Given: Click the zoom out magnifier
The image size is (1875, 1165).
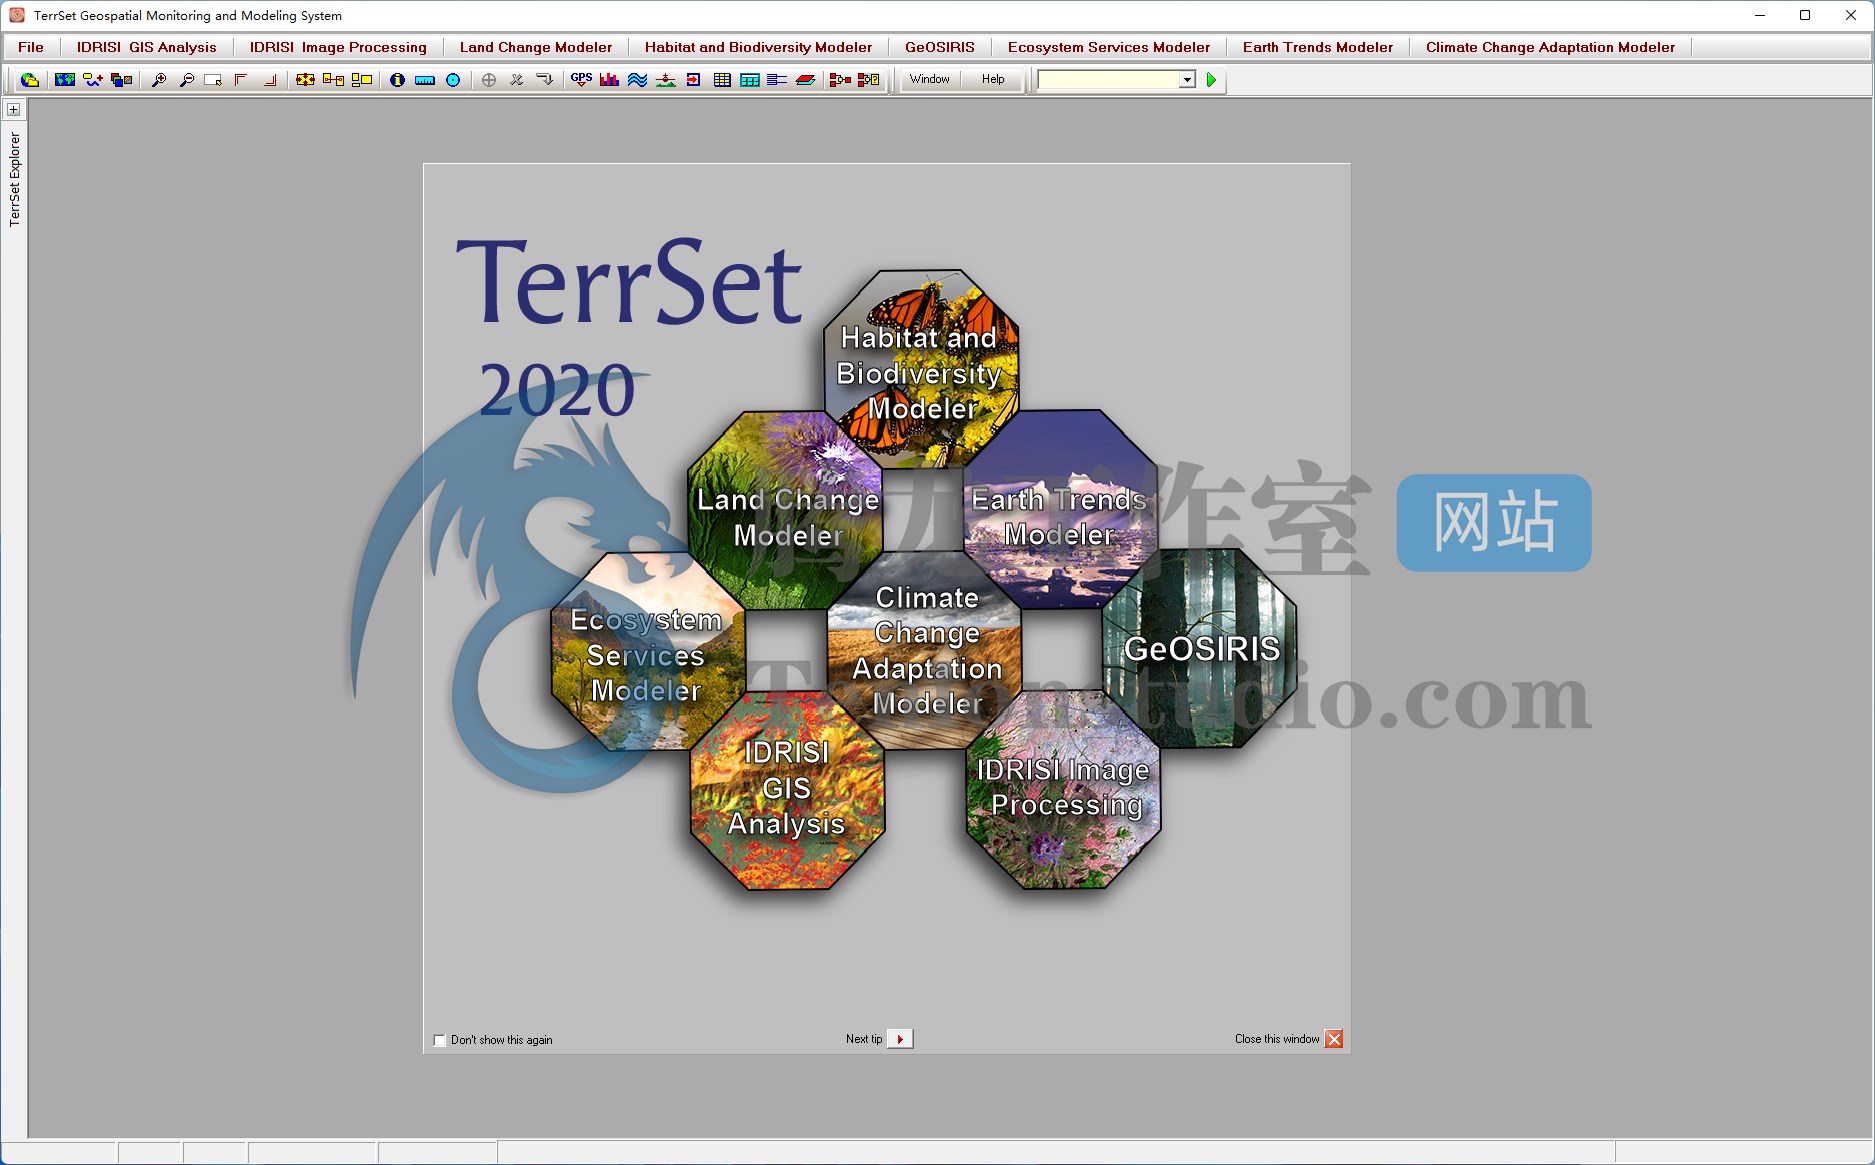Looking at the screenshot, I should (186, 80).
